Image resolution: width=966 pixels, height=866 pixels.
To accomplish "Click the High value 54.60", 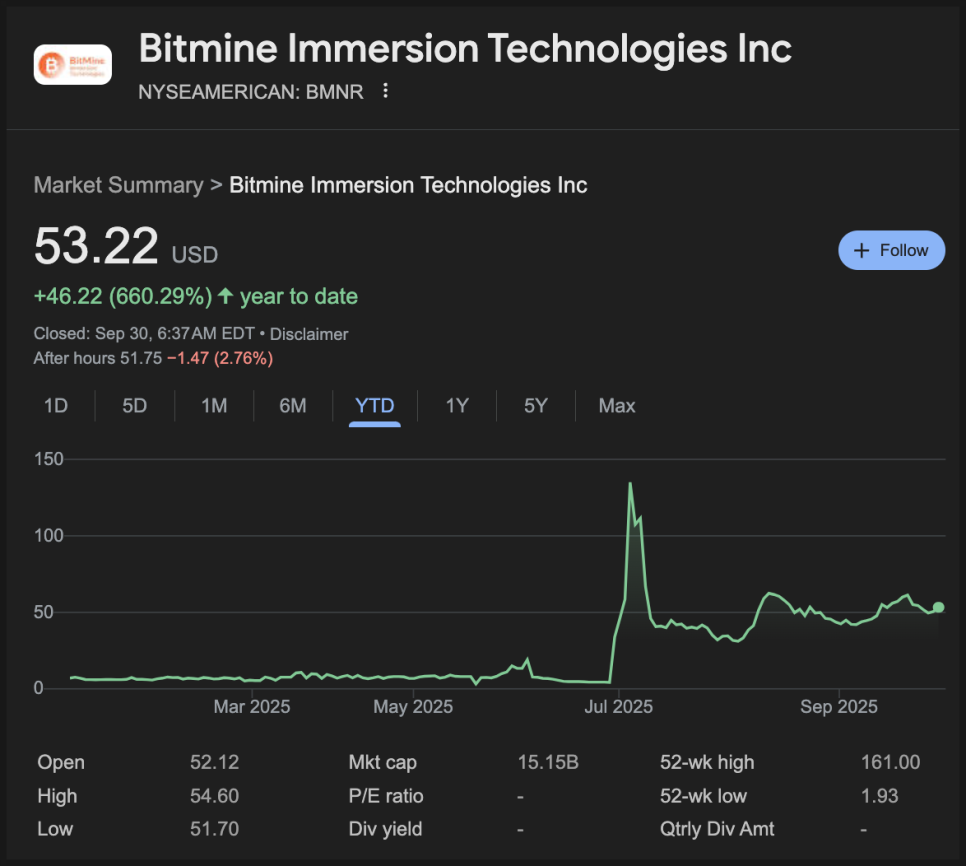I will pos(214,796).
